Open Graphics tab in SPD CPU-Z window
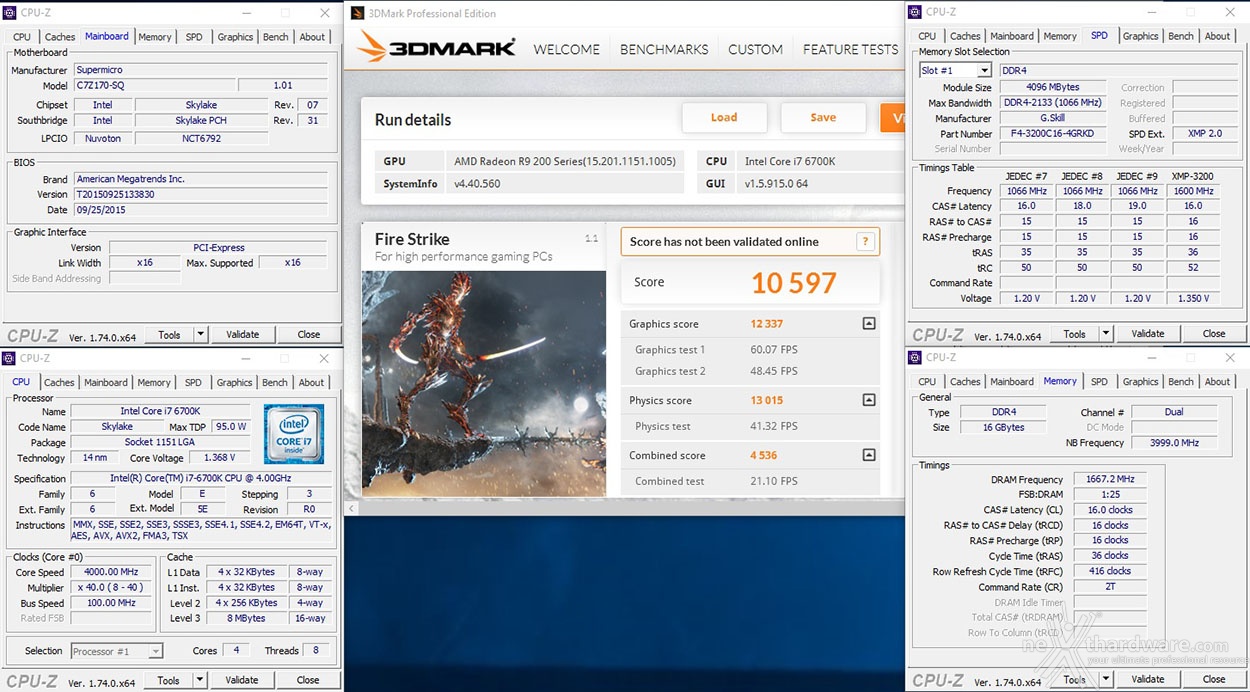The image size is (1250, 692). (1140, 36)
